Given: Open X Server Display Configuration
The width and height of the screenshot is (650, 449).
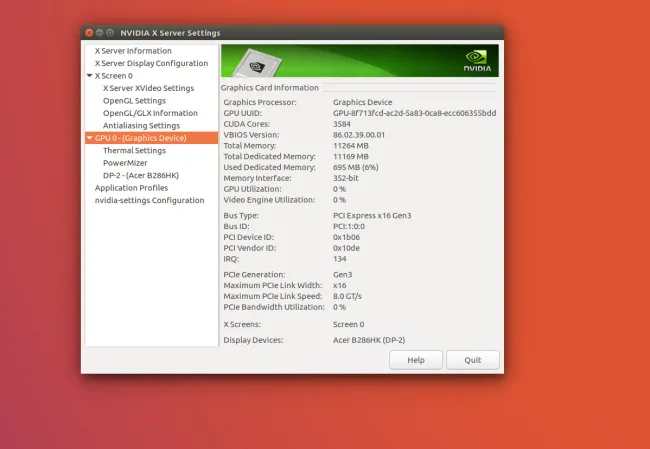Looking at the screenshot, I should [151, 63].
